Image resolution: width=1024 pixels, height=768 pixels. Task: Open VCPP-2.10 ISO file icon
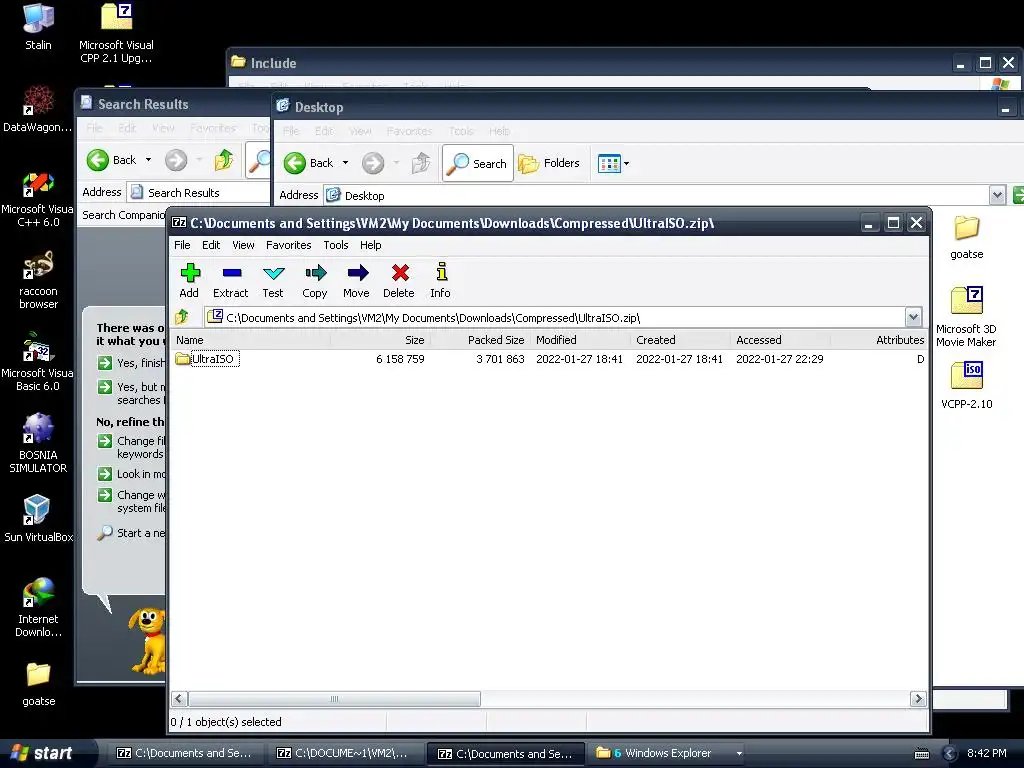pos(967,385)
